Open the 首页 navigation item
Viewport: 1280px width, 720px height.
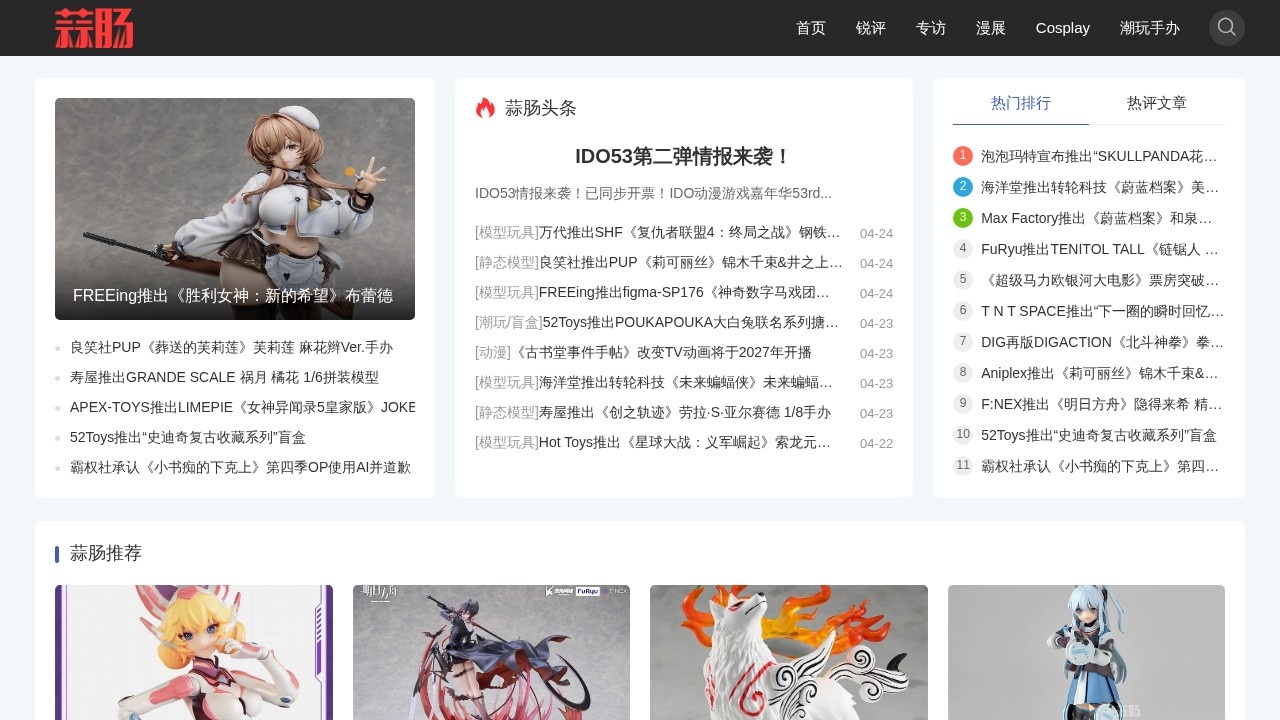[810, 28]
